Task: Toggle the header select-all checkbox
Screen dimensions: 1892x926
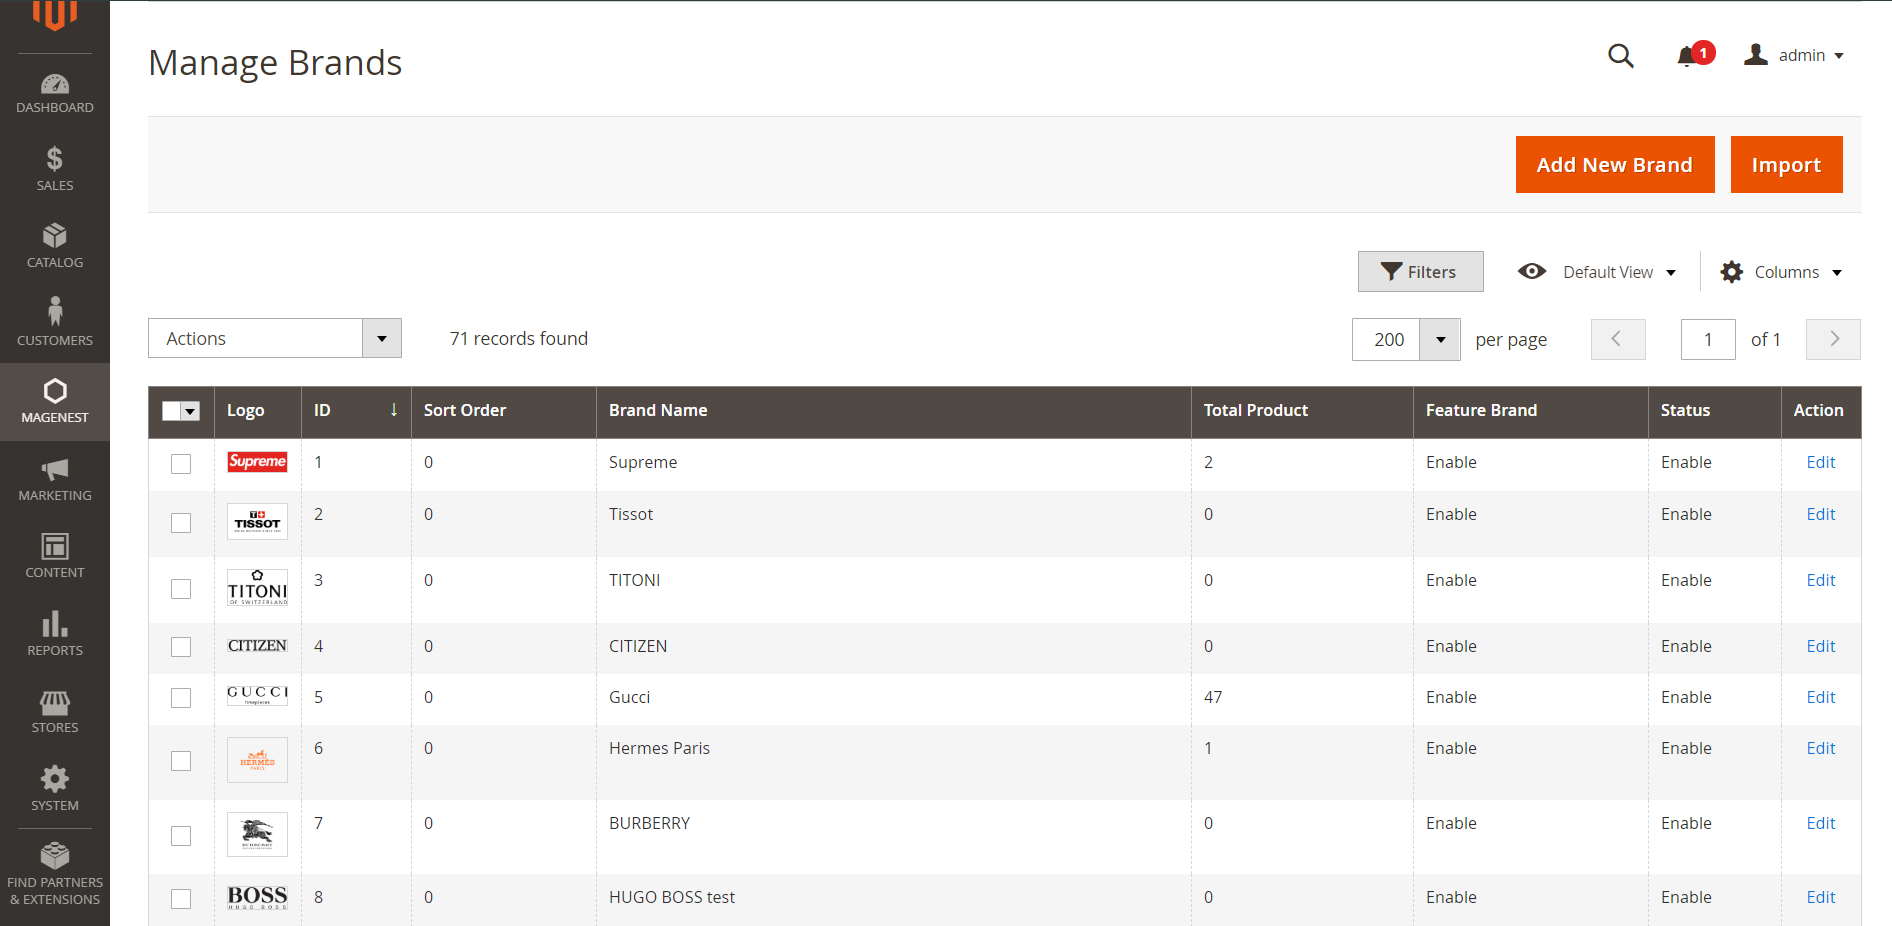Action: coord(171,411)
